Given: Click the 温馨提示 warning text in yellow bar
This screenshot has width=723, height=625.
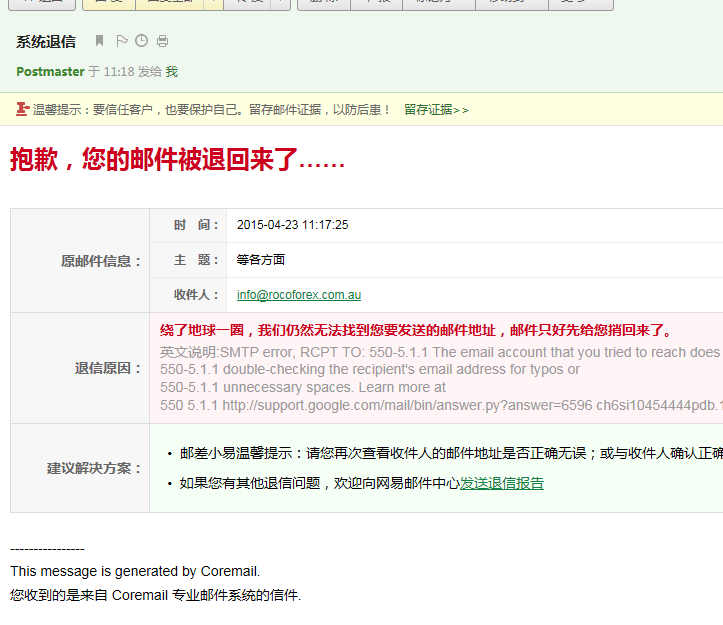Looking at the screenshot, I should pyautogui.click(x=212, y=110).
